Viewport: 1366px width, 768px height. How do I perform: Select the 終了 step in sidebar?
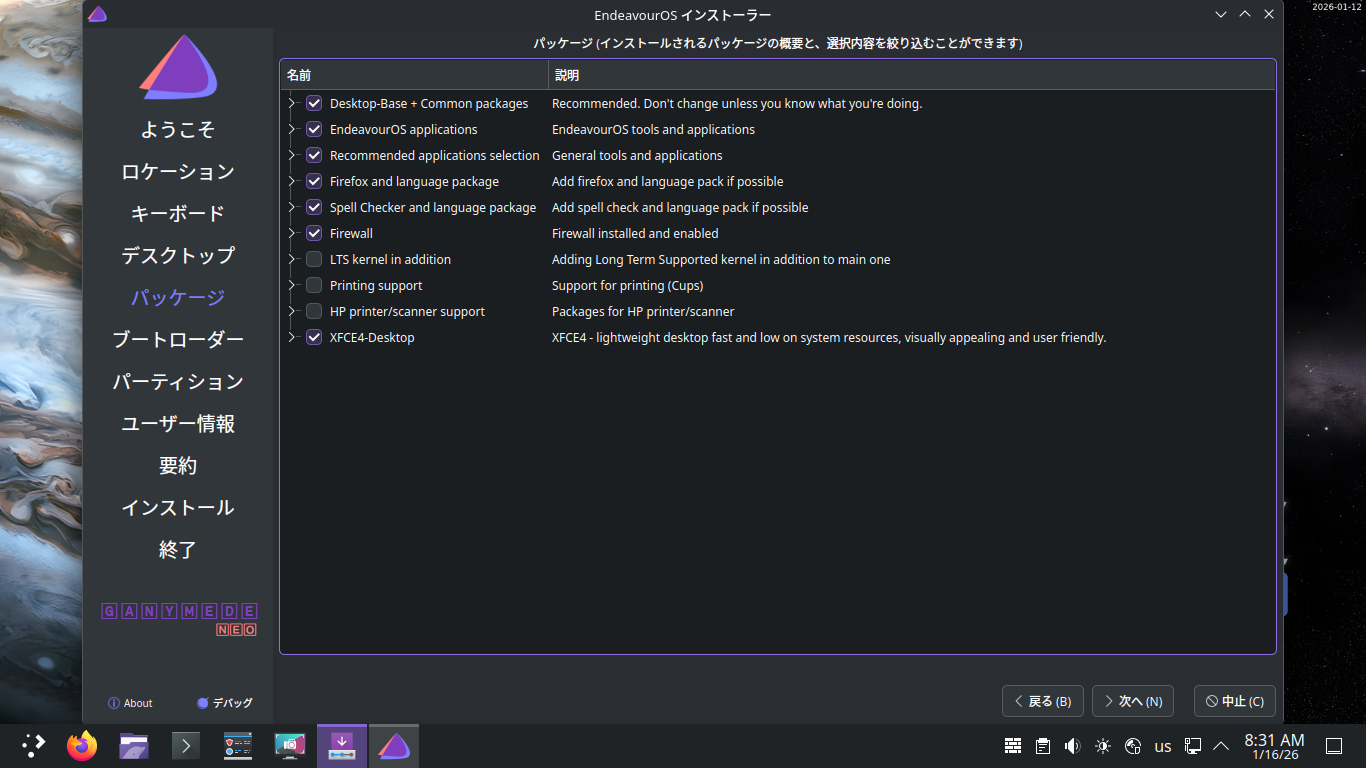point(178,550)
